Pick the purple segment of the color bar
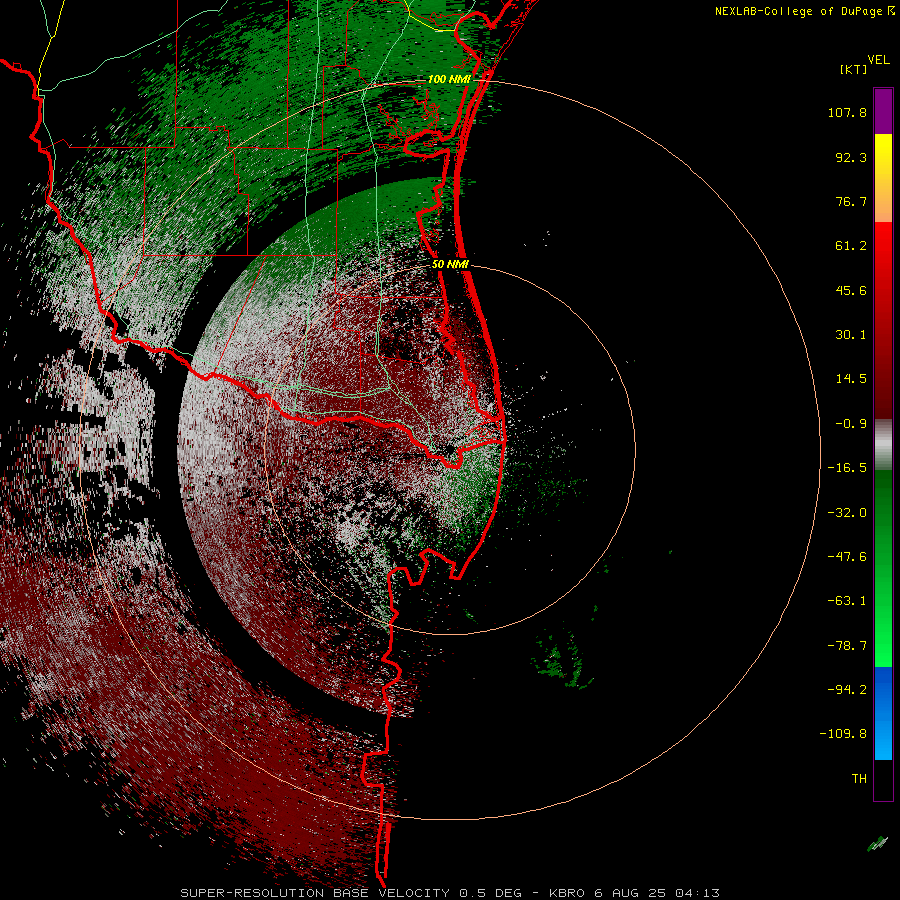900x900 pixels. [883, 112]
